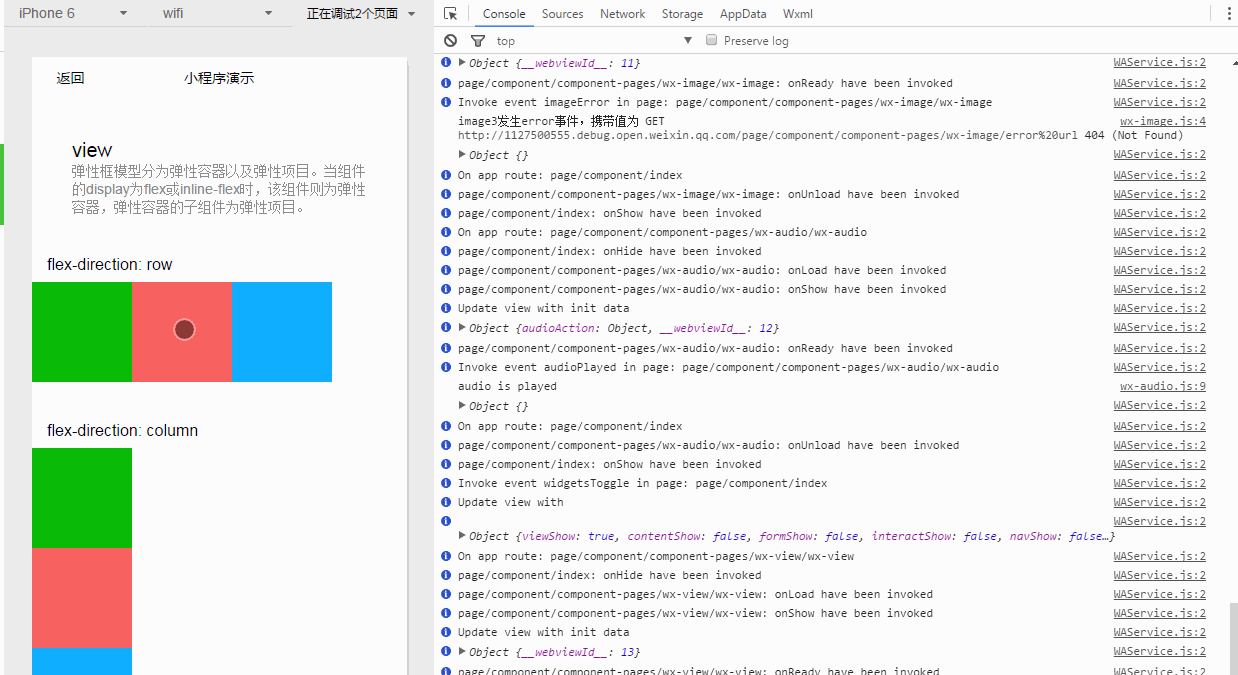
Task: Open the top context selector dropdown
Action: (x=594, y=41)
